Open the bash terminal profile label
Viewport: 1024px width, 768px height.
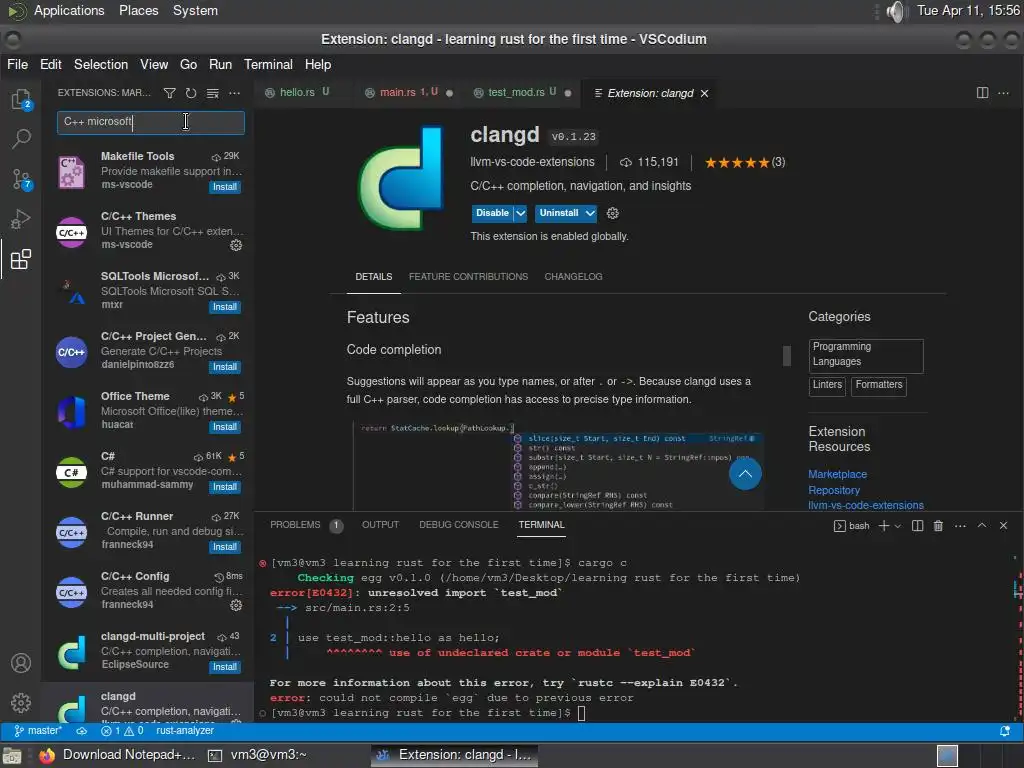[x=852, y=526]
